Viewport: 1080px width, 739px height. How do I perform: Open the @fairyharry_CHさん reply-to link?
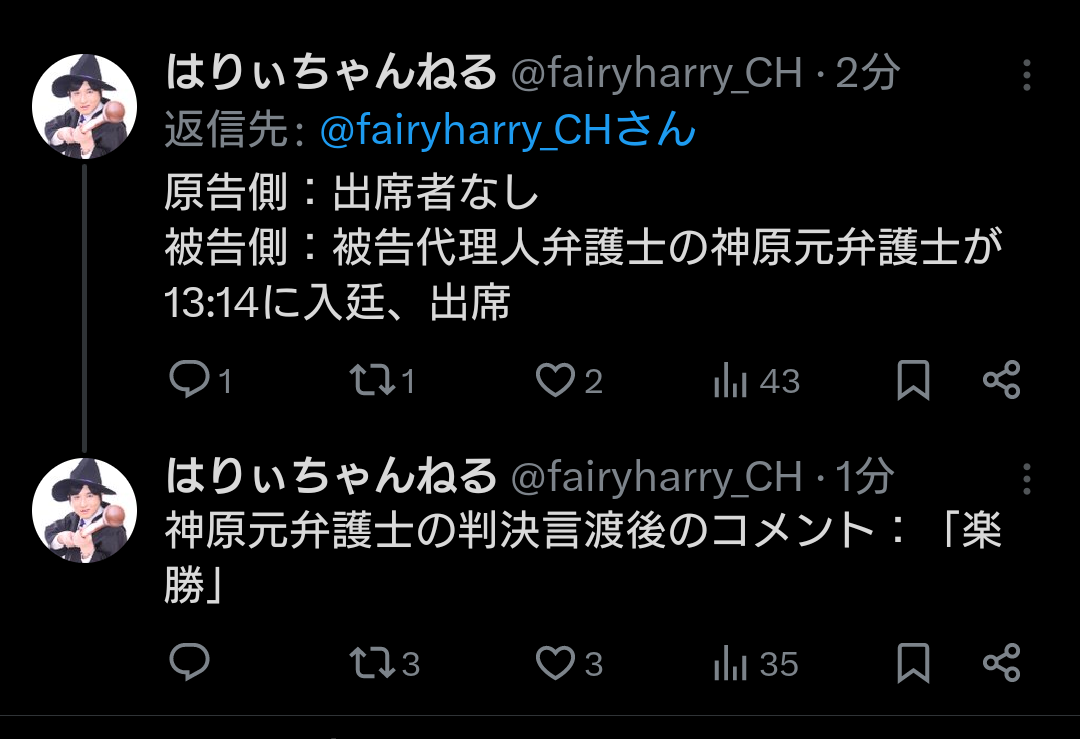coord(508,129)
